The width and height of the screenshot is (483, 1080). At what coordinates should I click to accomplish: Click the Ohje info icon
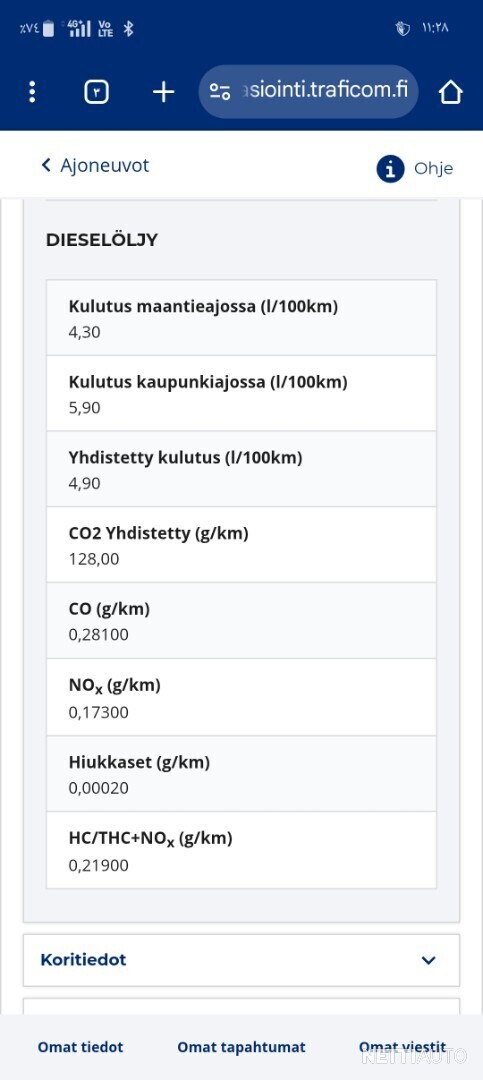[x=390, y=169]
